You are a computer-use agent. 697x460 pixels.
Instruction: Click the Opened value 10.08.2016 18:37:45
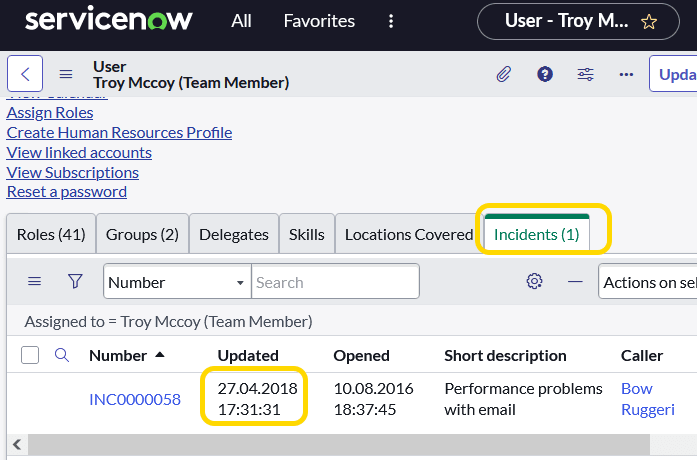pos(373,399)
